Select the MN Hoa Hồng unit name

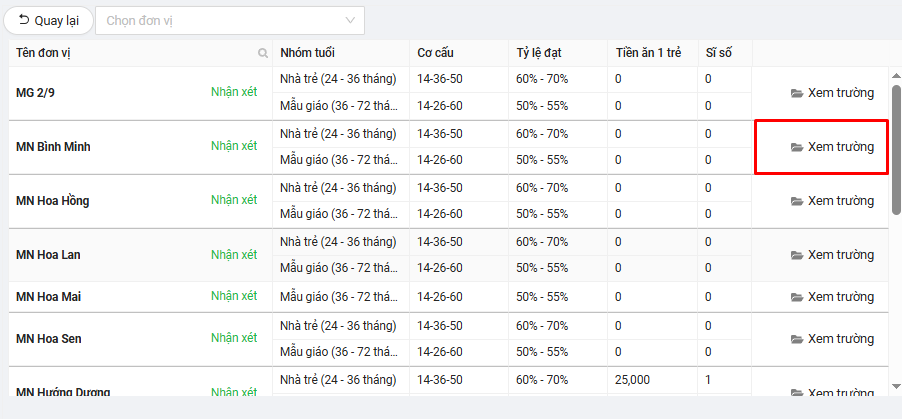53,201
